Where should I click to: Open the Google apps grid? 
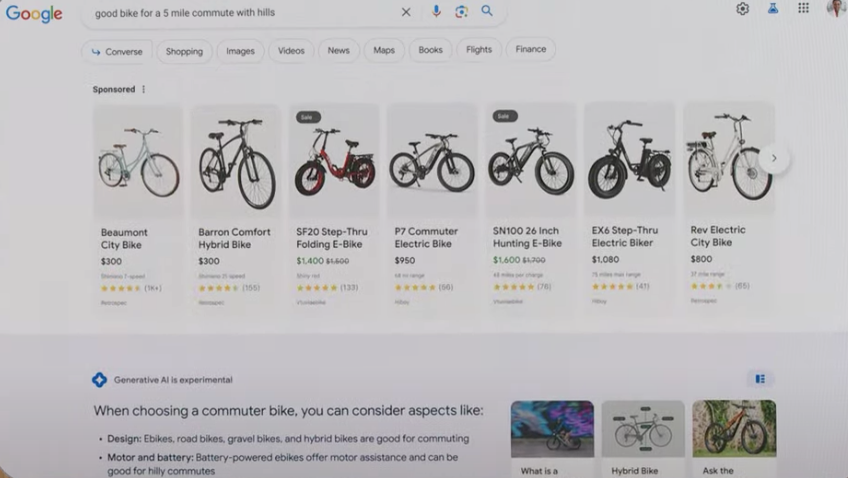[804, 8]
